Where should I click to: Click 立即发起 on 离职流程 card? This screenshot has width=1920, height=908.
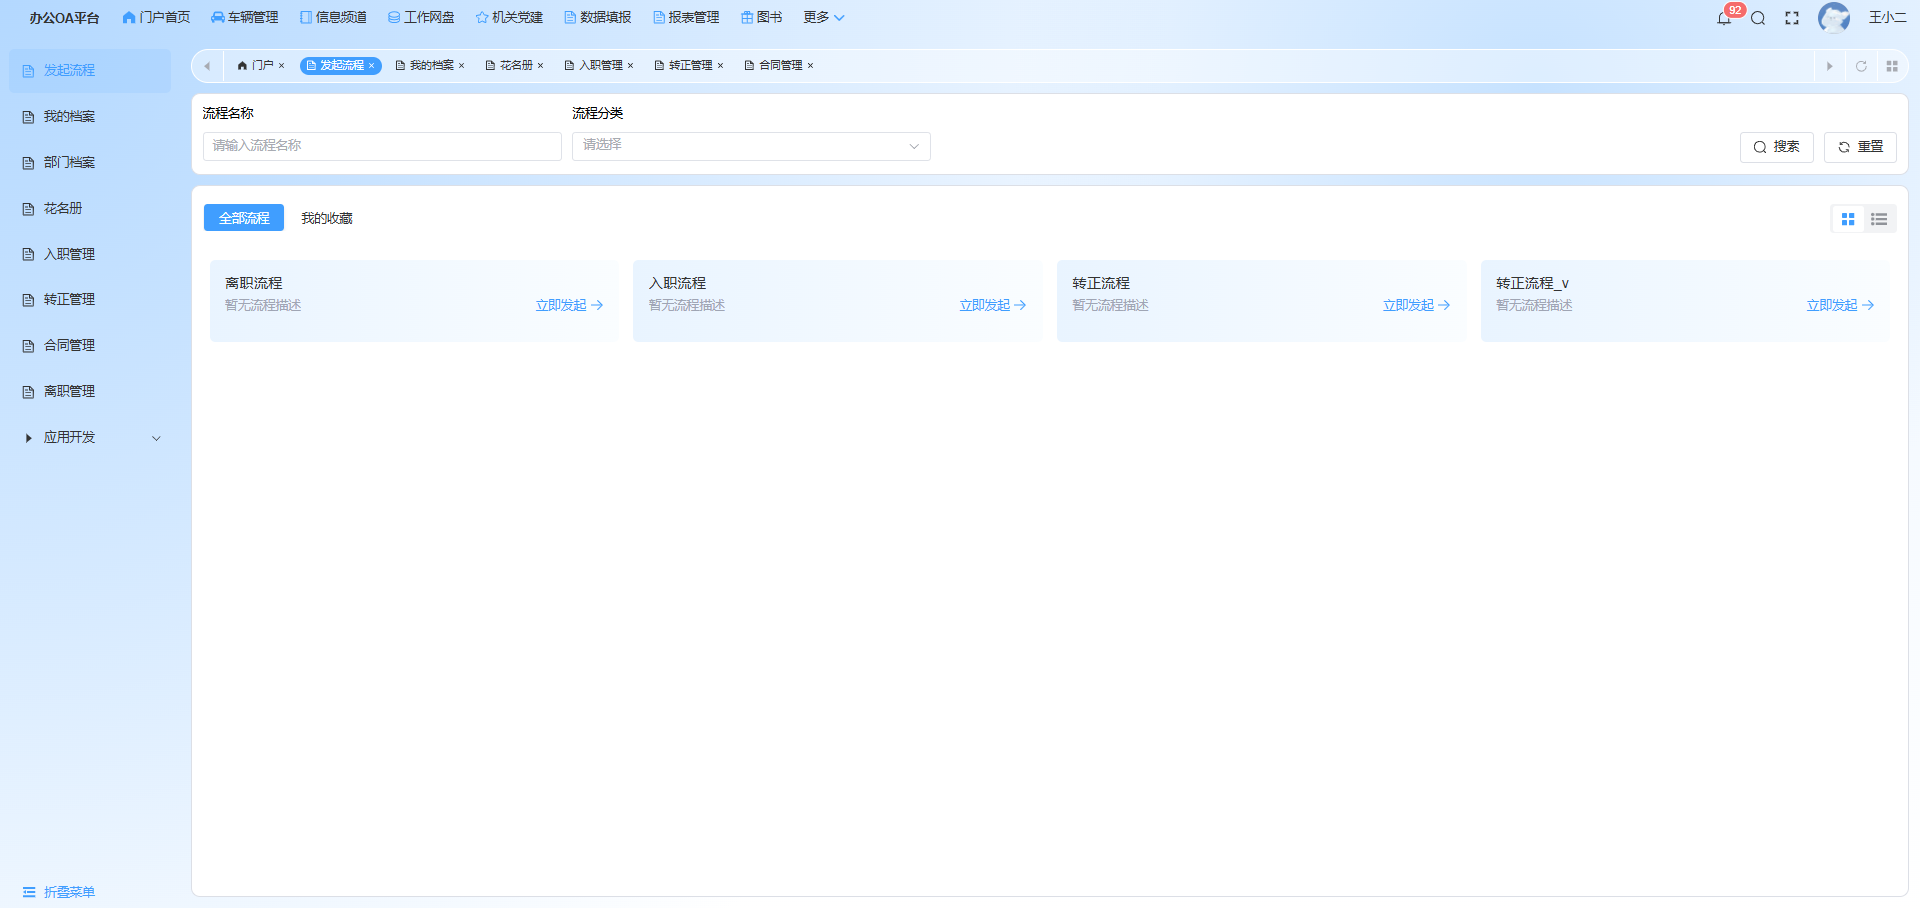point(569,306)
